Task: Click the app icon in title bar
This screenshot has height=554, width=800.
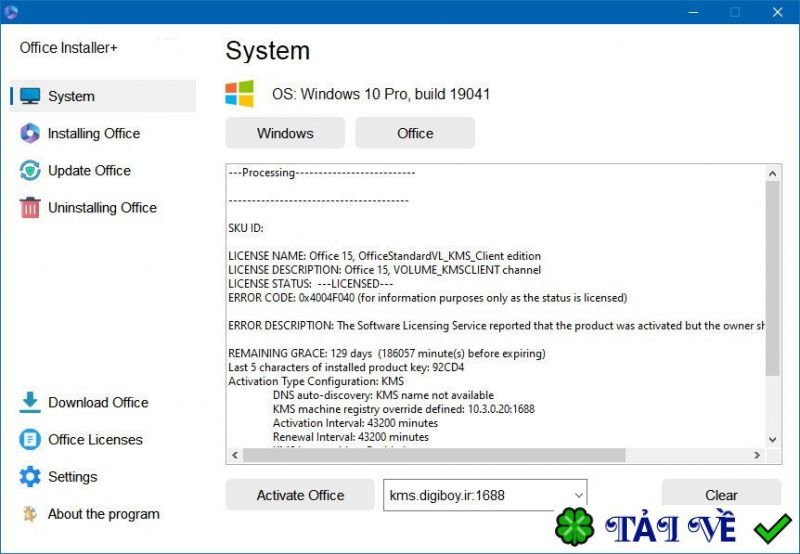Action: point(10,11)
